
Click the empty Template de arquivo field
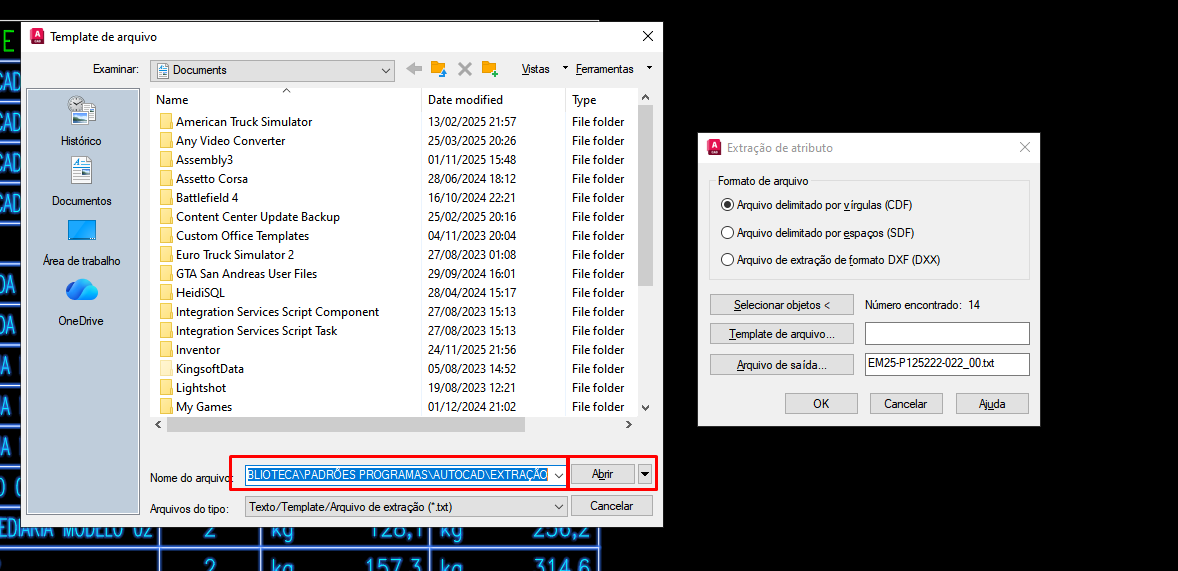click(x=946, y=334)
